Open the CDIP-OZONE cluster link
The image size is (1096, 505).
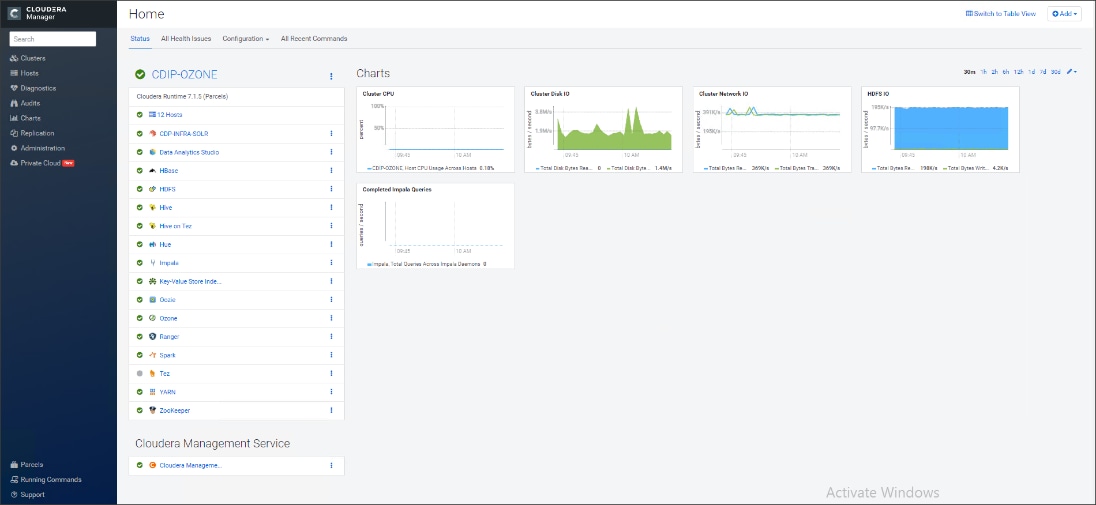tap(185, 74)
